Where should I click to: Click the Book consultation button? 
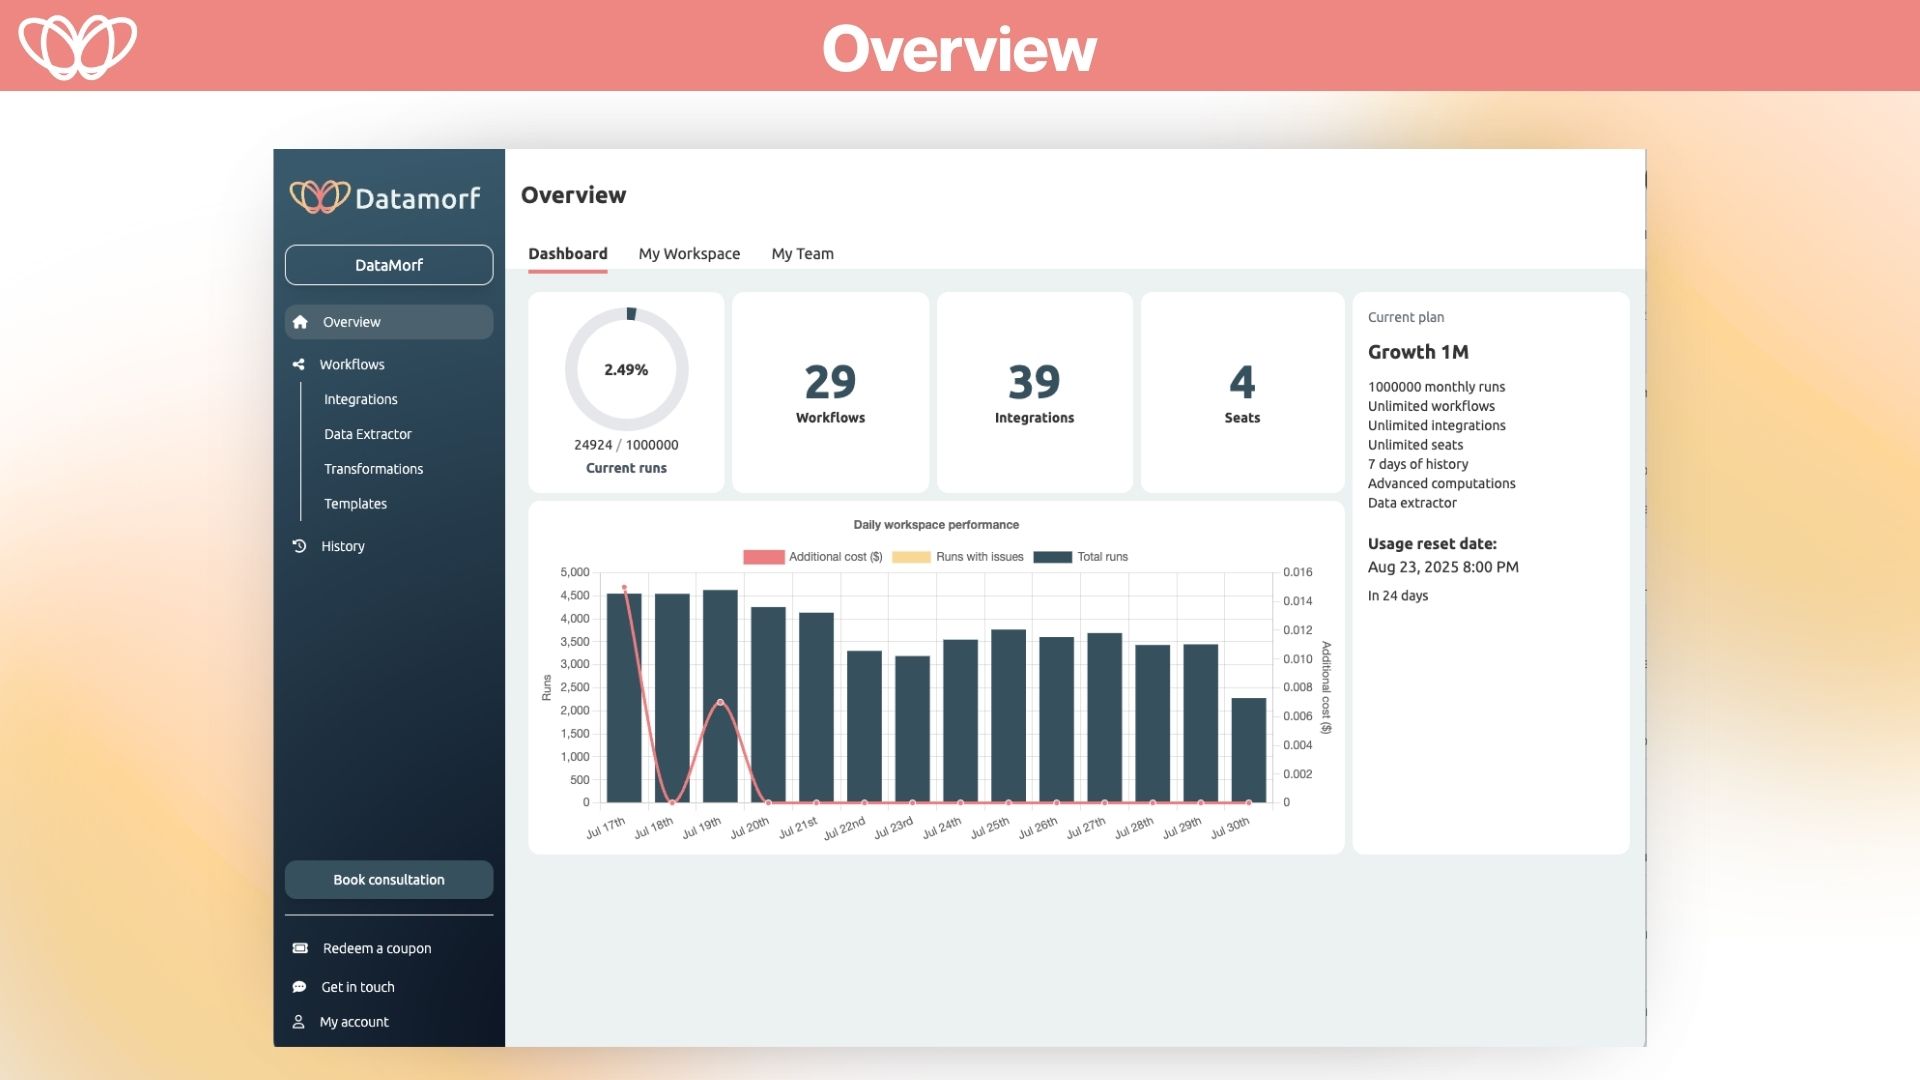tap(388, 879)
